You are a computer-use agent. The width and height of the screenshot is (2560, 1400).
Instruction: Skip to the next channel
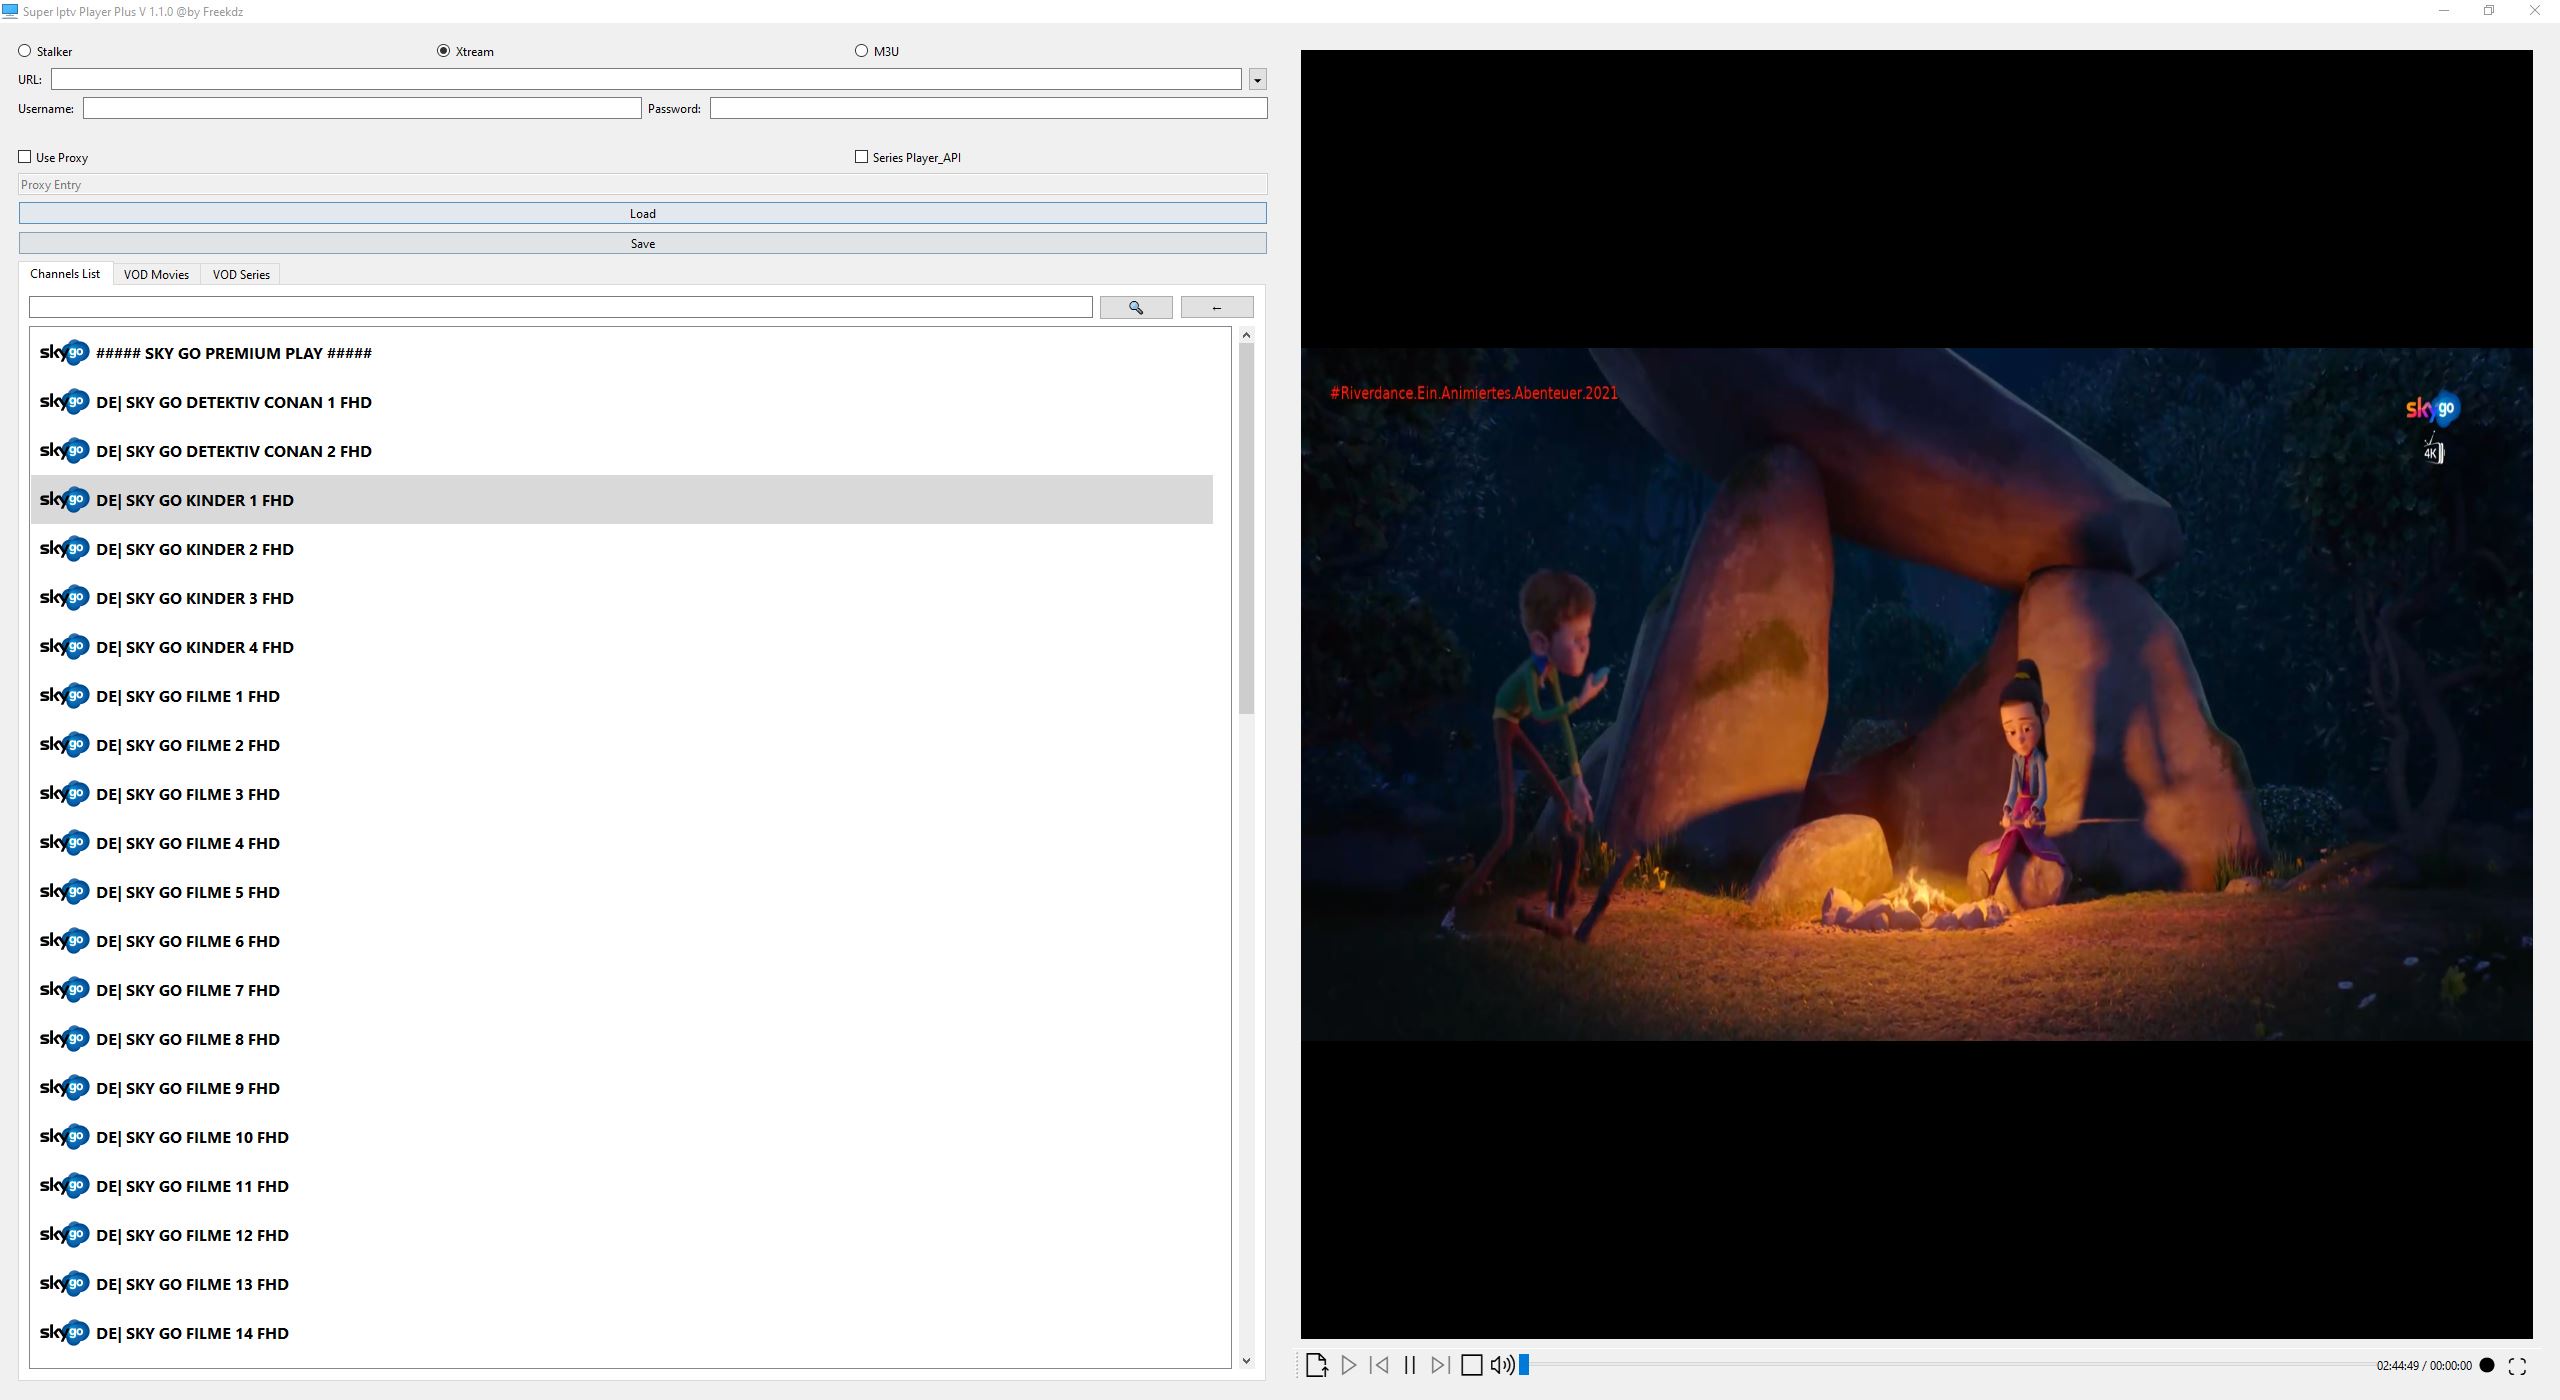[1440, 1365]
